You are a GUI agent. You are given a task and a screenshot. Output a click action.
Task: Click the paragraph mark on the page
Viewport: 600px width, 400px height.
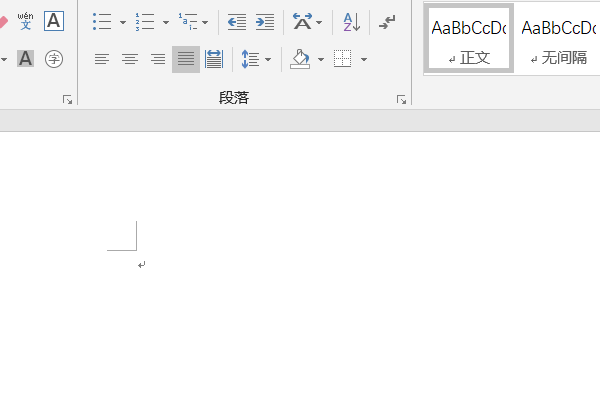142,264
